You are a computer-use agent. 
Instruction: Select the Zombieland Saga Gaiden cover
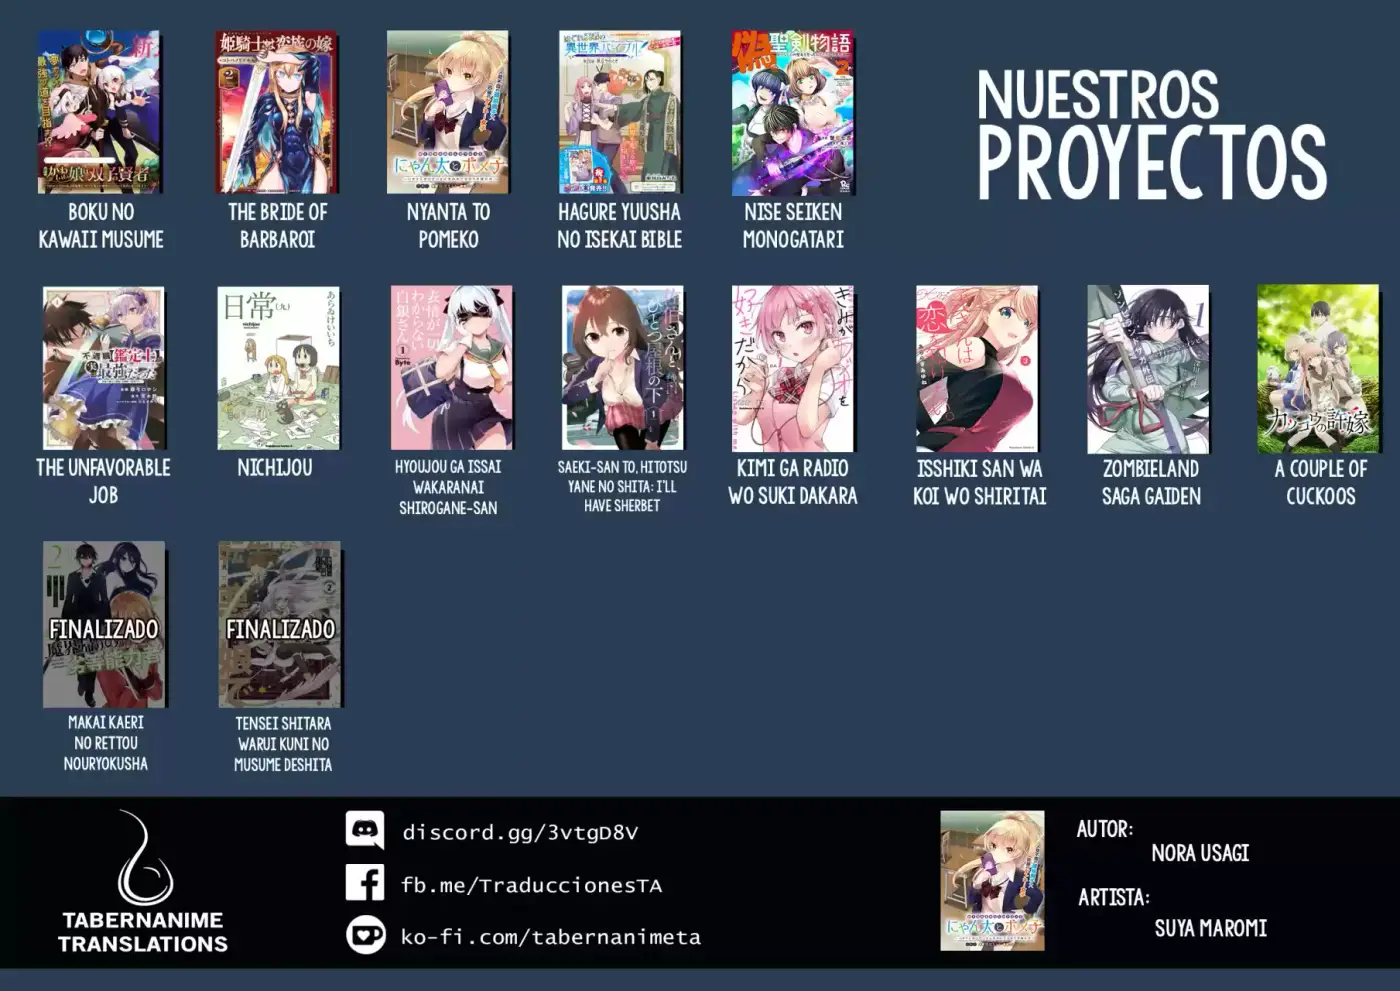coord(1148,369)
